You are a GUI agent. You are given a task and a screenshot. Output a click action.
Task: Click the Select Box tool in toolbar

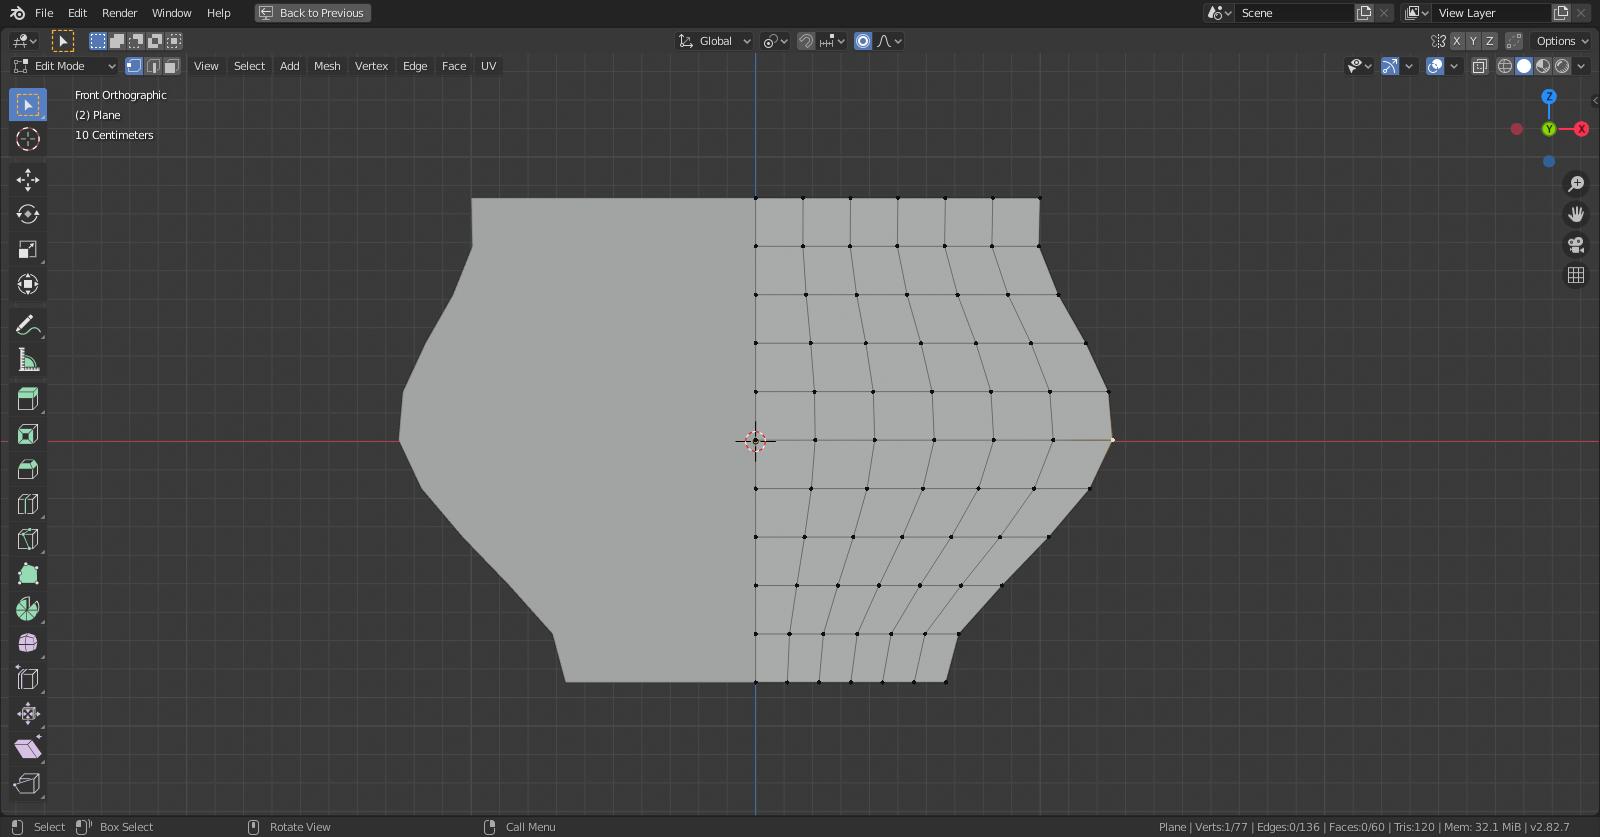pyautogui.click(x=28, y=104)
